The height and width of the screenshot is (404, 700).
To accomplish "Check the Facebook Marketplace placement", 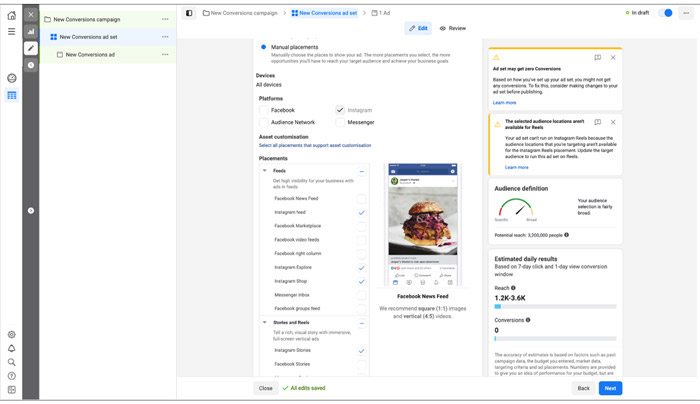I will [x=362, y=226].
